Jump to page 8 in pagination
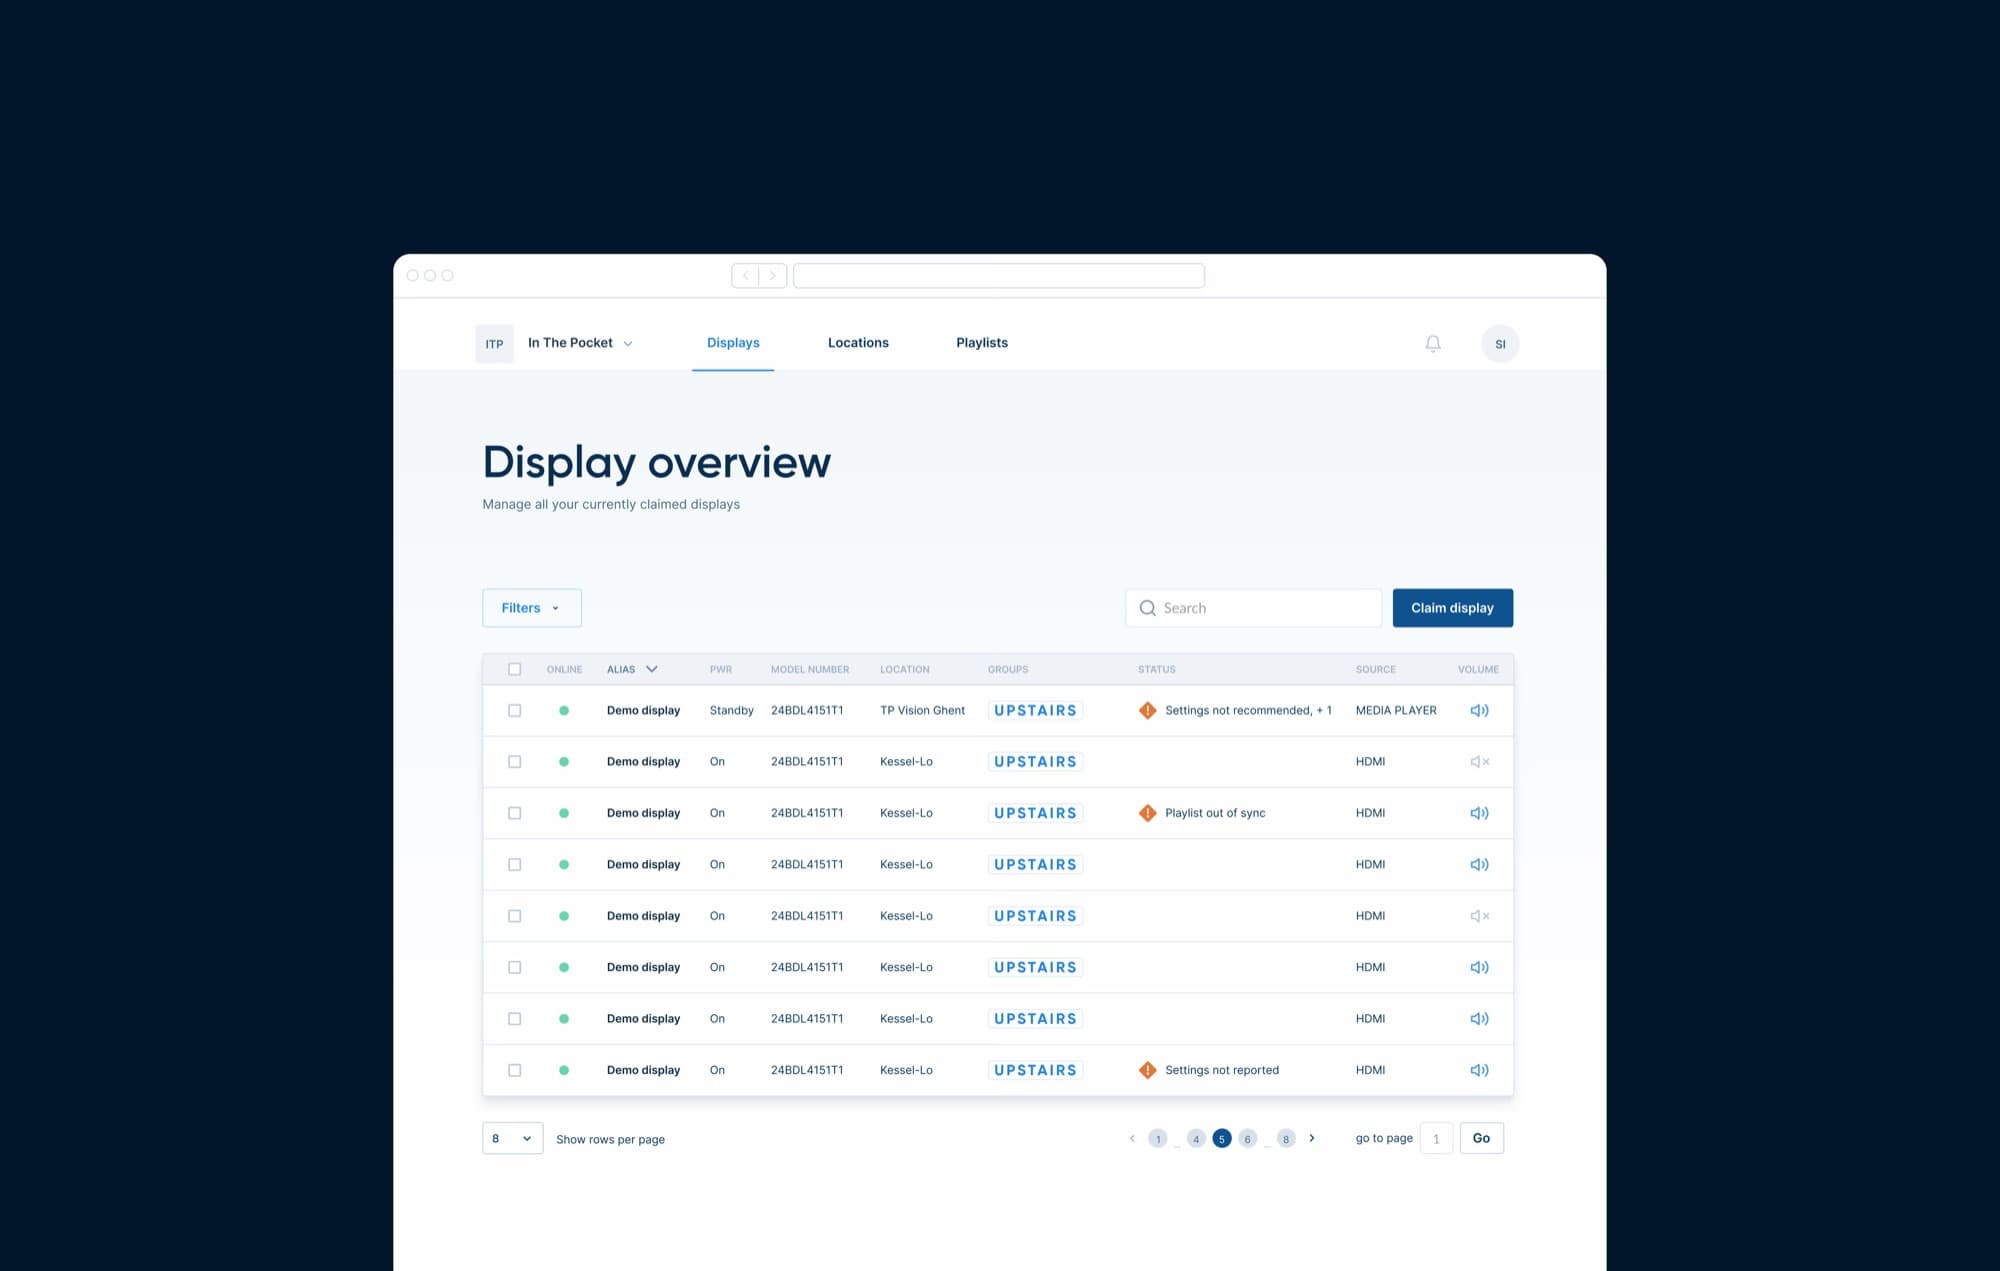The width and height of the screenshot is (2000, 1271). (1286, 1139)
